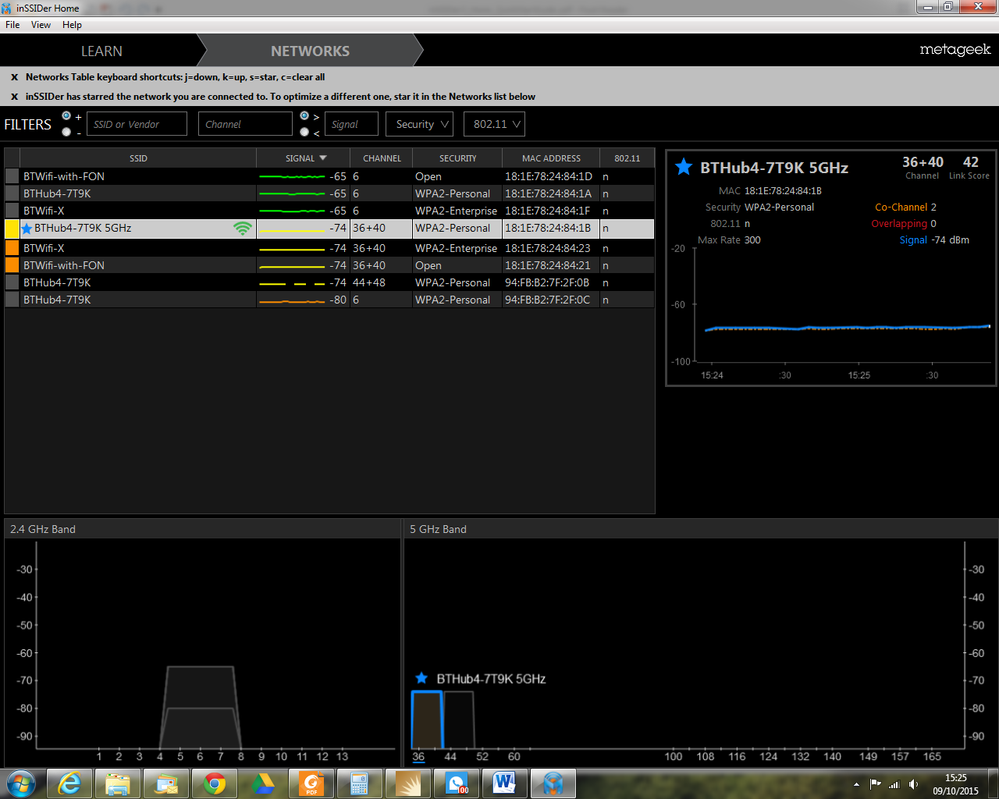Click the Signal filter input field
Viewport: 999px width, 799px height.
(x=352, y=124)
